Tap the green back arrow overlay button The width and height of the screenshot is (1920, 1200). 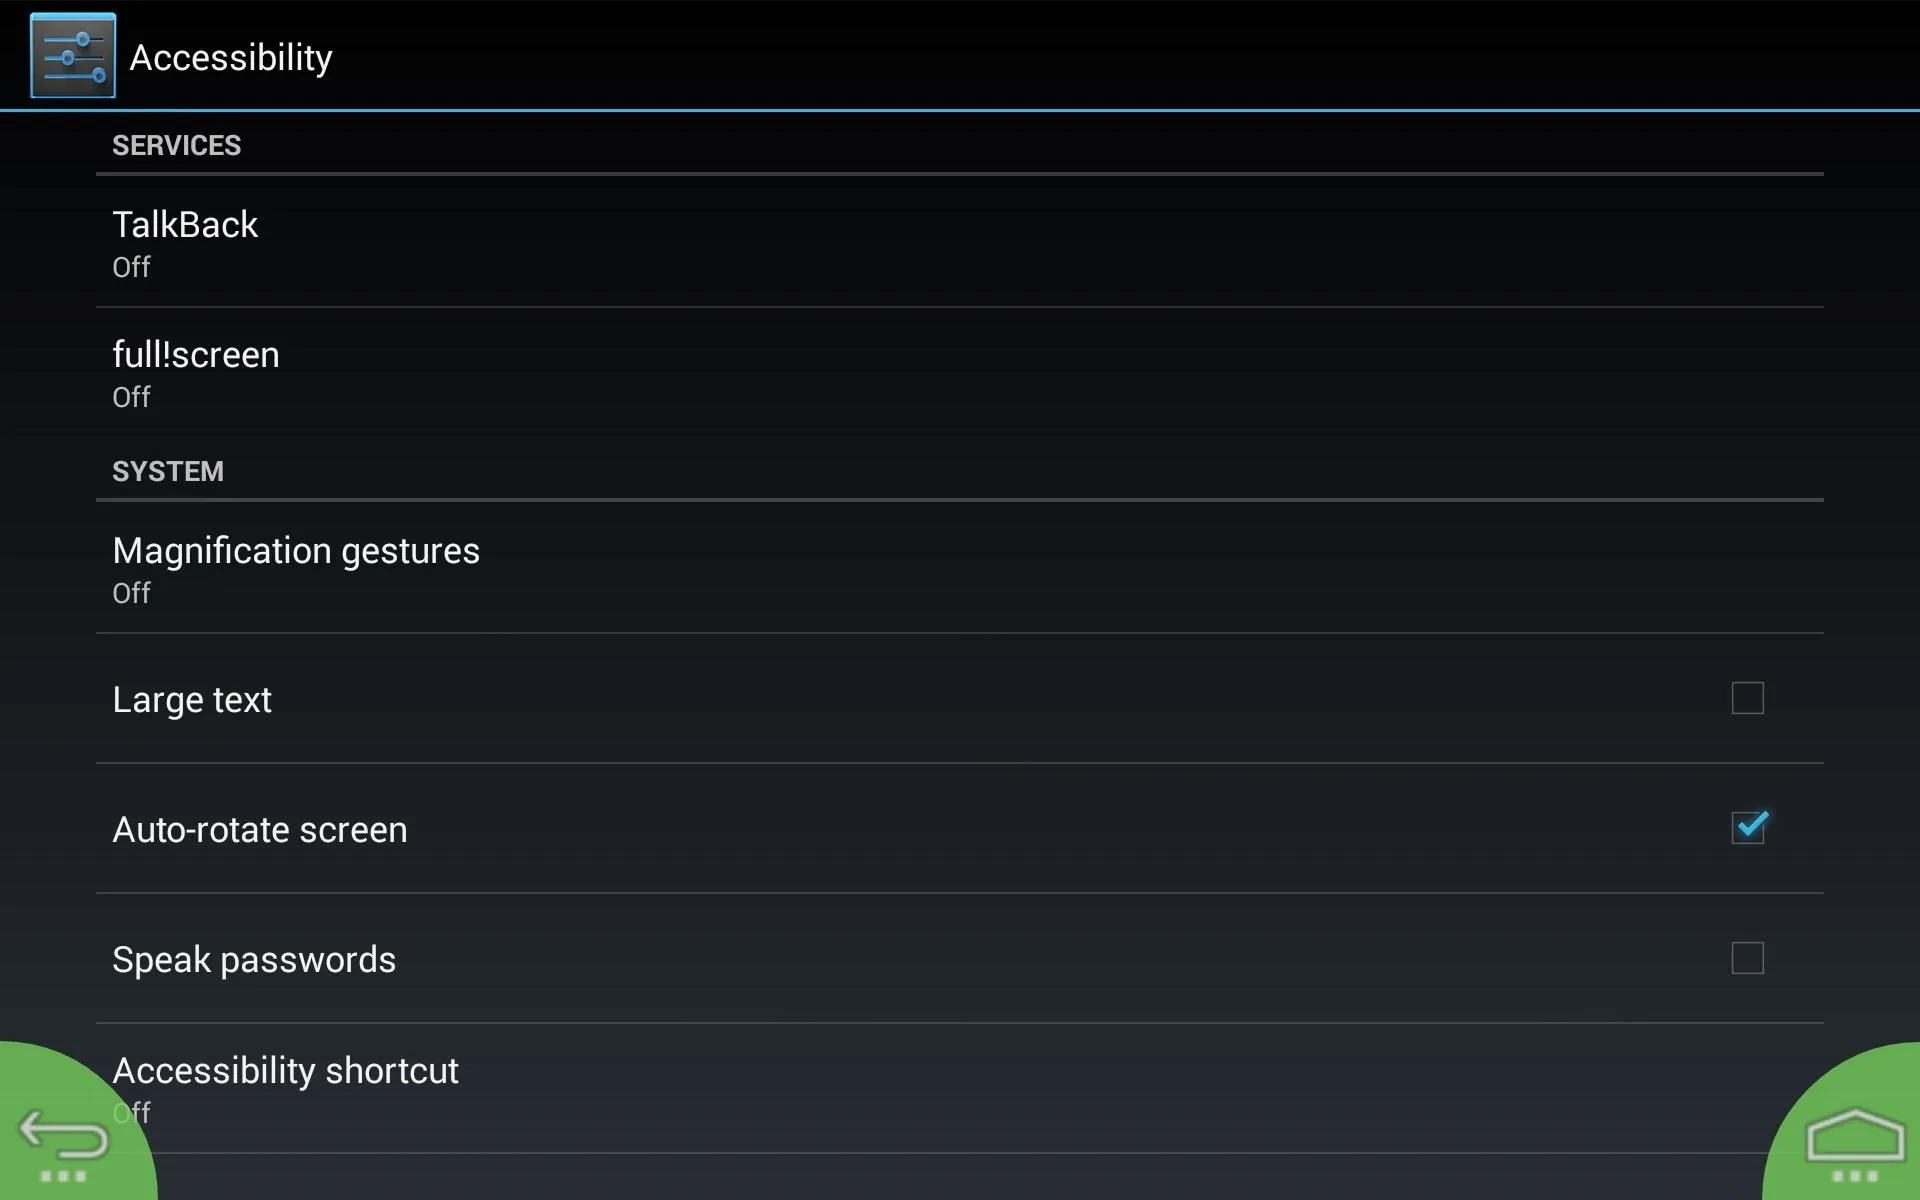pos(63,1135)
